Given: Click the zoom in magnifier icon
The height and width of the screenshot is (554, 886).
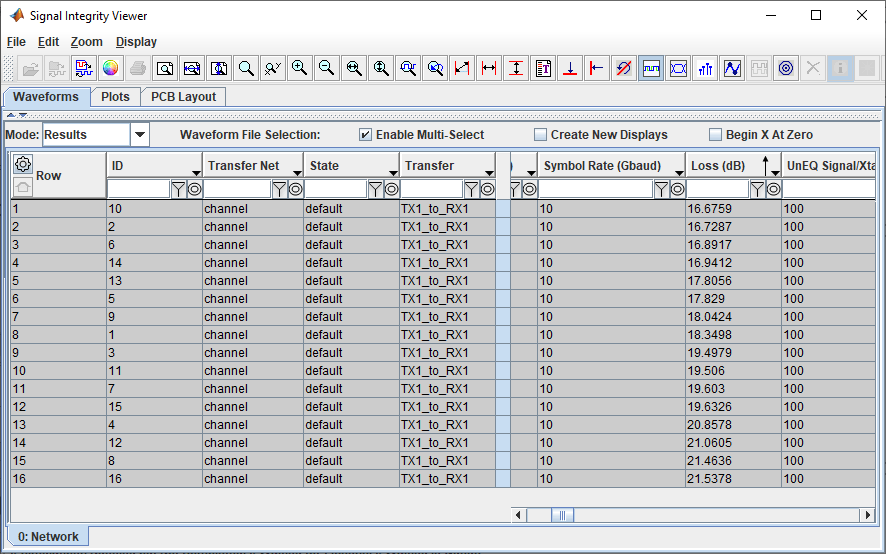Looking at the screenshot, I should [299, 68].
